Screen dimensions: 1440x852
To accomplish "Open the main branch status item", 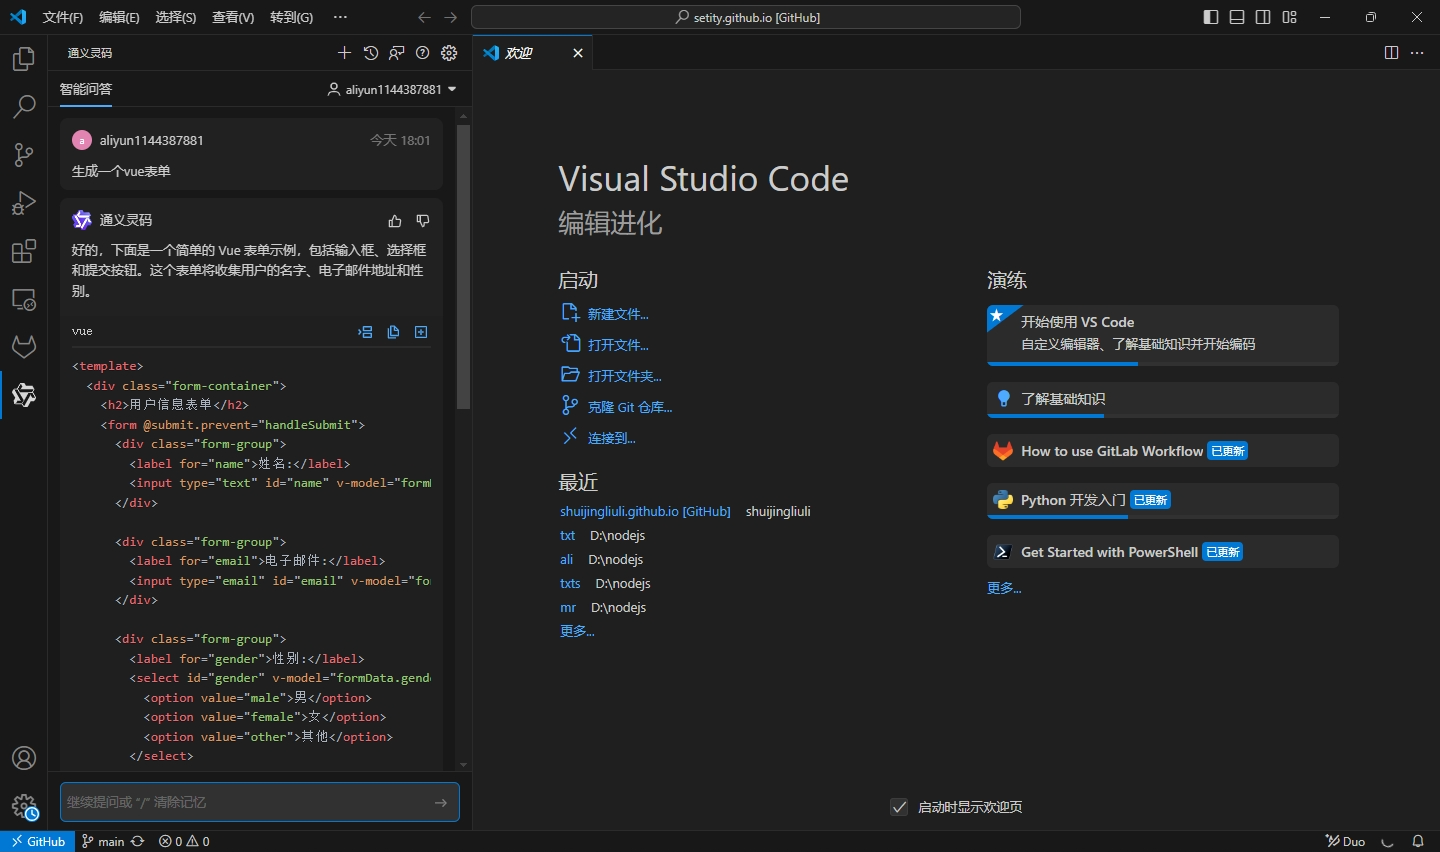I will (x=103, y=841).
